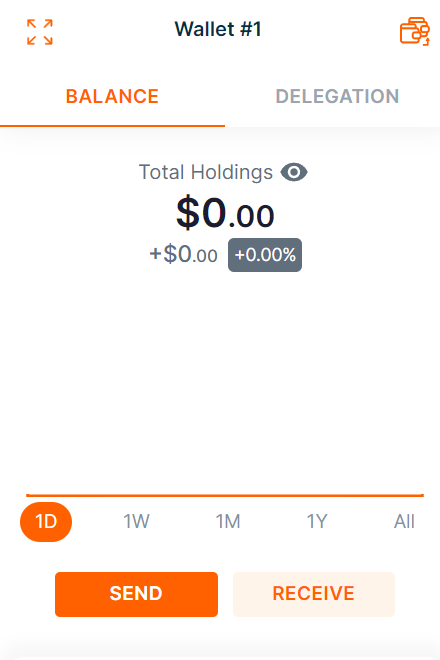Image resolution: width=440 pixels, height=660 pixels.
Task: Click the +$0.00 daily change value
Action: click(184, 255)
